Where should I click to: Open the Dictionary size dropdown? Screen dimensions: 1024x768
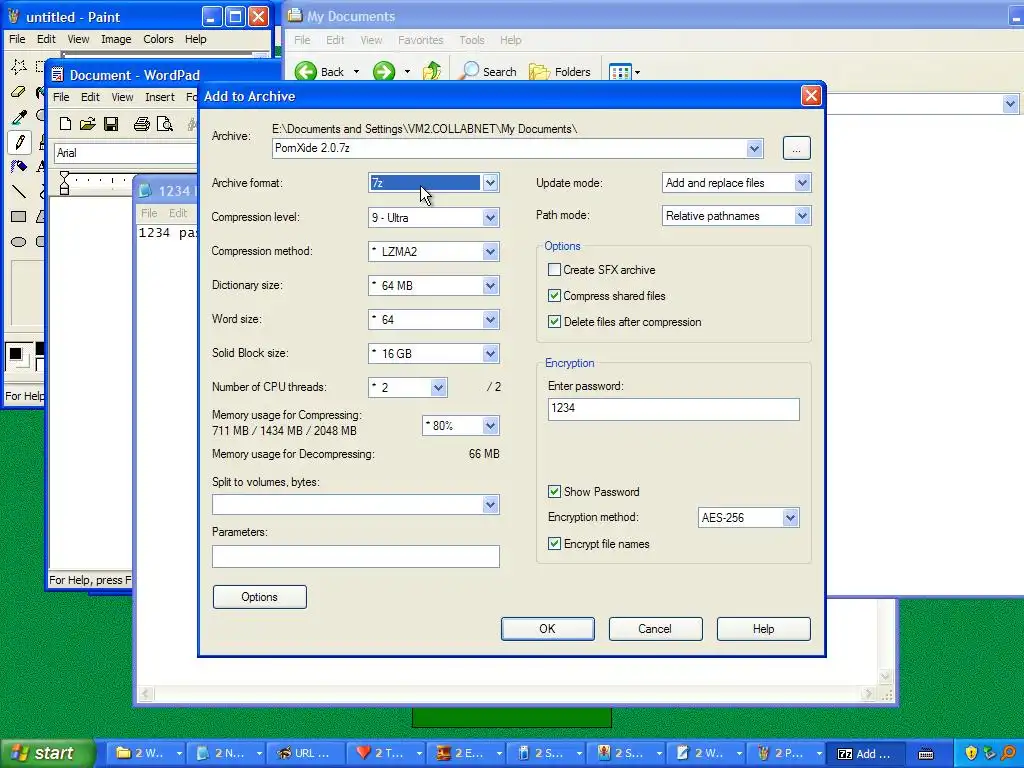pyautogui.click(x=490, y=285)
